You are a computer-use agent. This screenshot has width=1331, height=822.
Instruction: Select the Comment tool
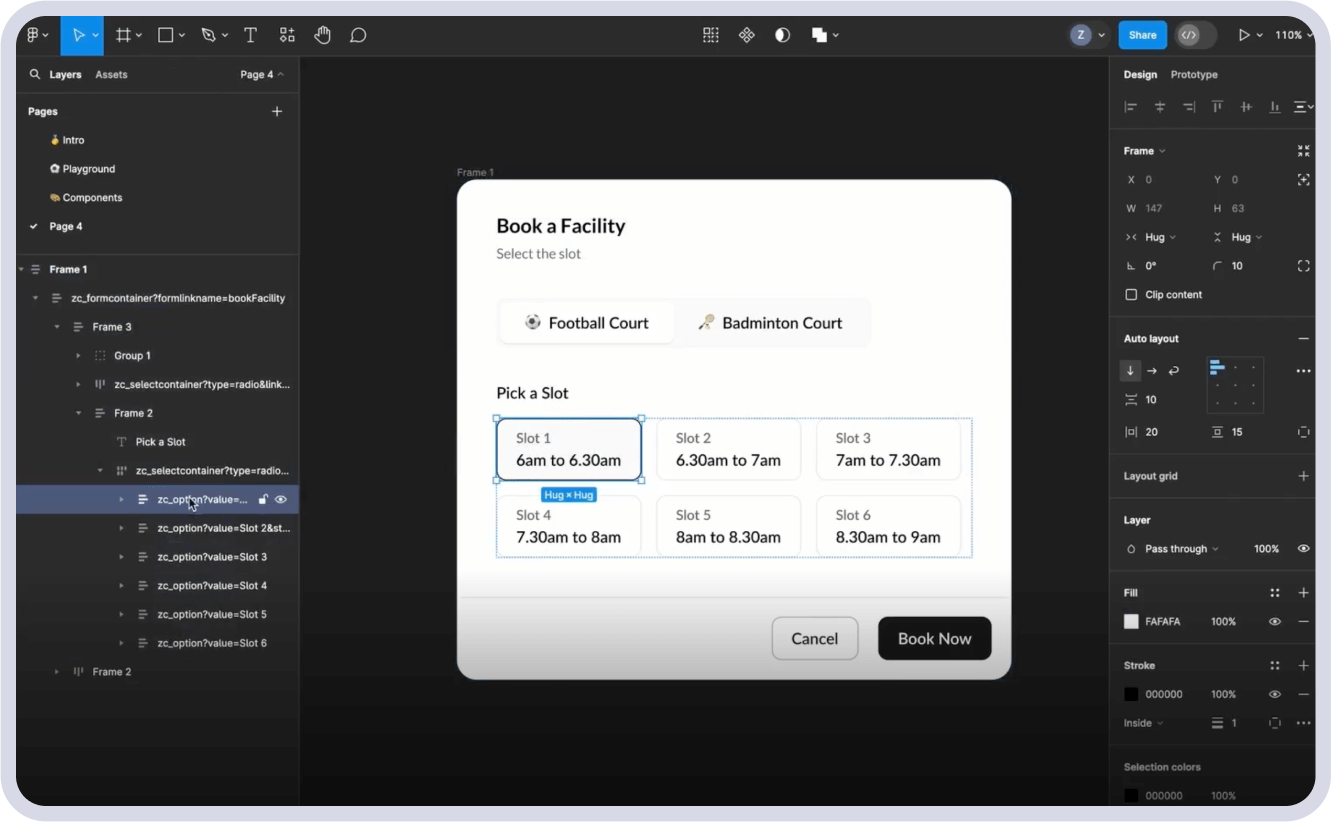pyautogui.click(x=358, y=35)
